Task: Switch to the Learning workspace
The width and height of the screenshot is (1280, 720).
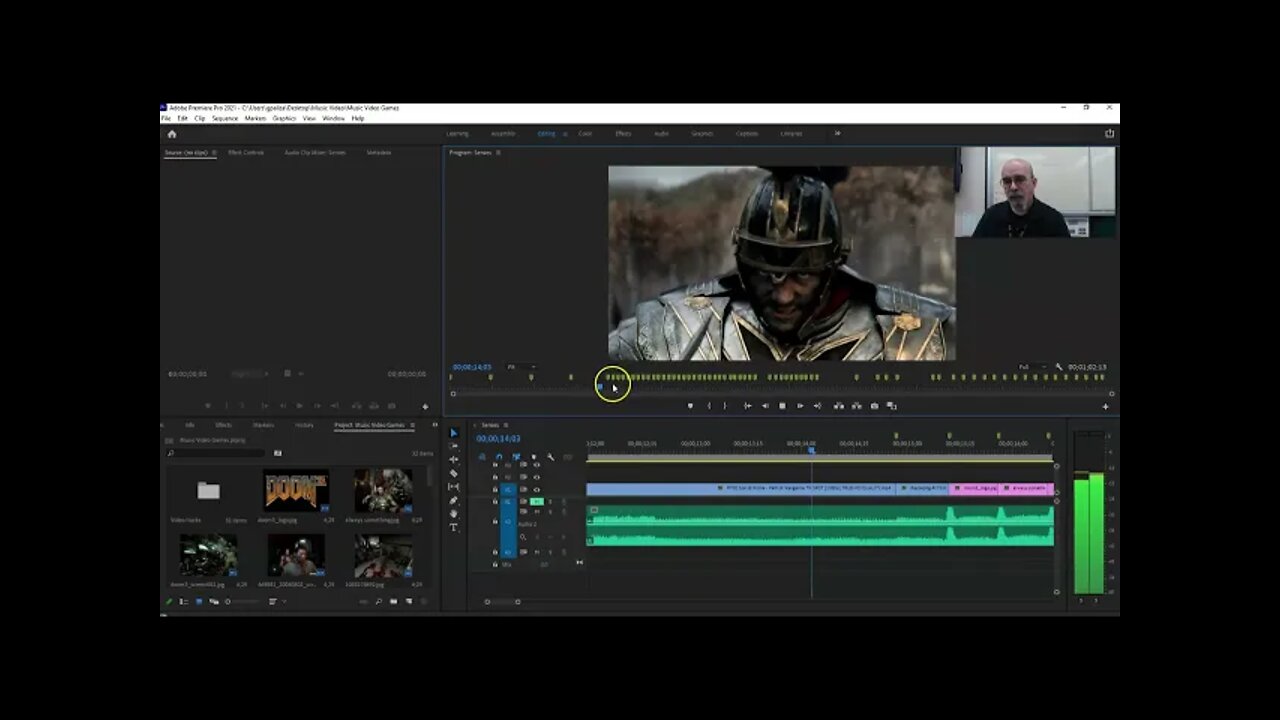Action: tap(457, 133)
